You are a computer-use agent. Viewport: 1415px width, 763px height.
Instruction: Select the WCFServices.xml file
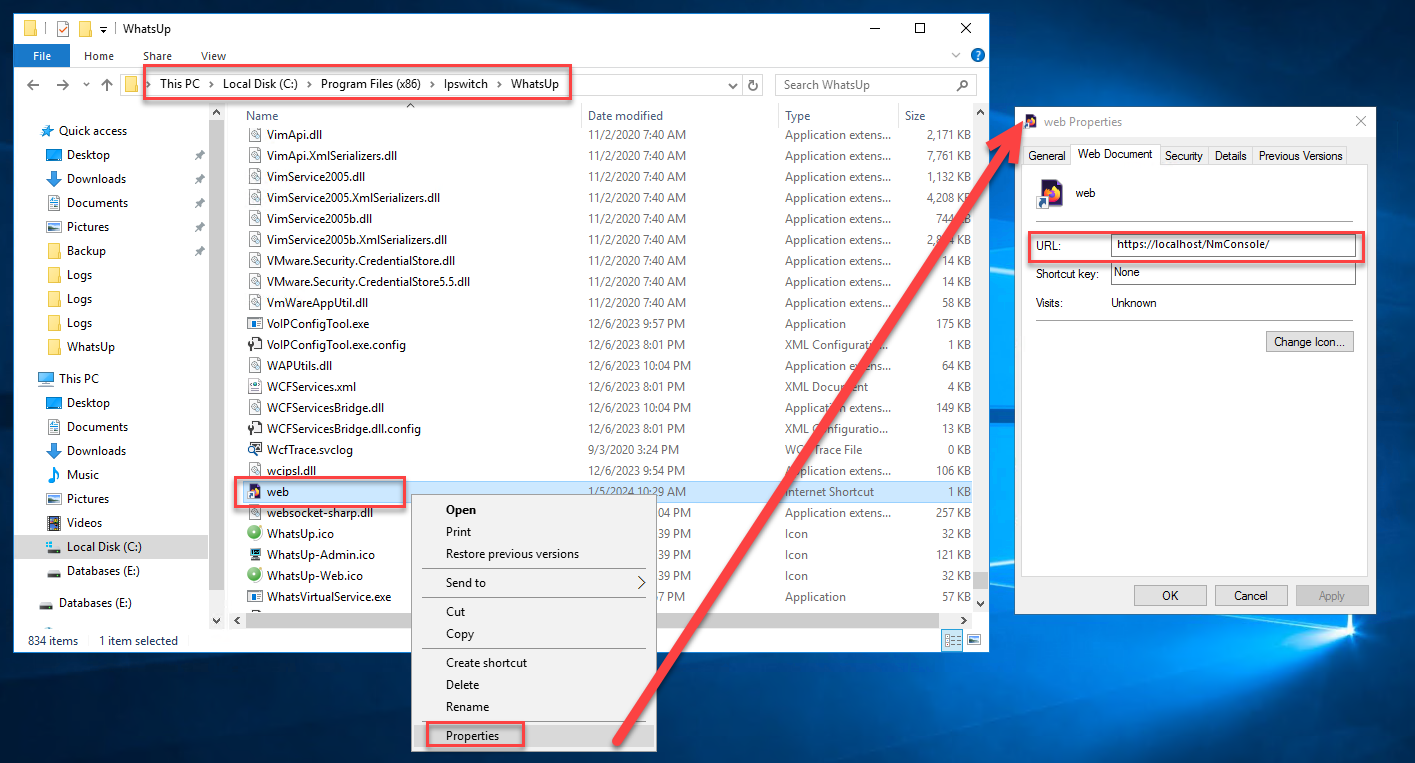[x=311, y=387]
